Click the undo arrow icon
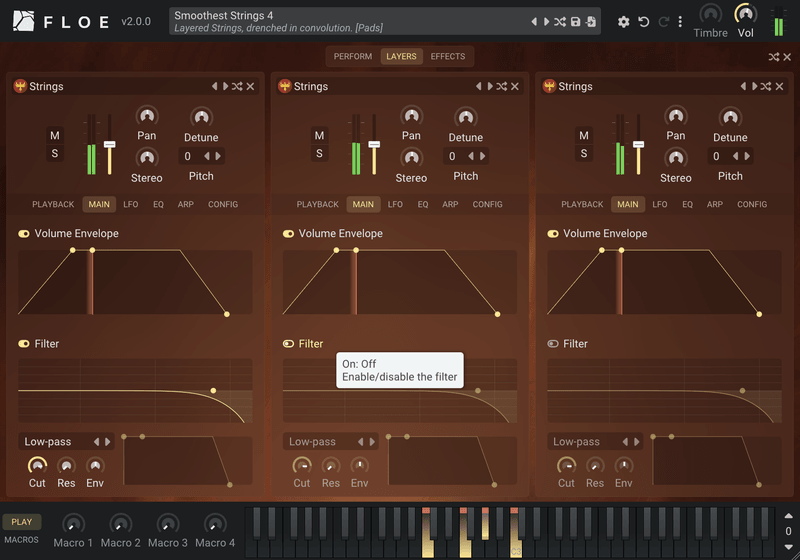This screenshot has height=560, width=800. [644, 22]
